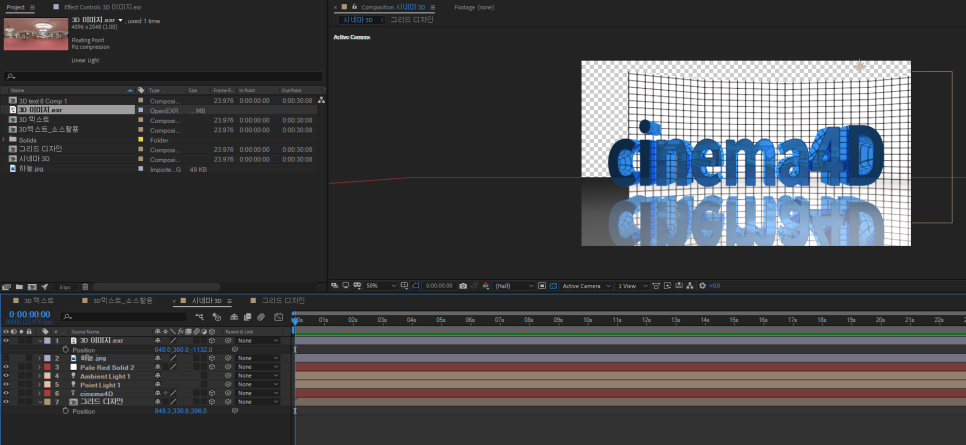Create a new folder in the Project panel
Image resolution: width=966 pixels, height=445 pixels.
tap(20, 287)
